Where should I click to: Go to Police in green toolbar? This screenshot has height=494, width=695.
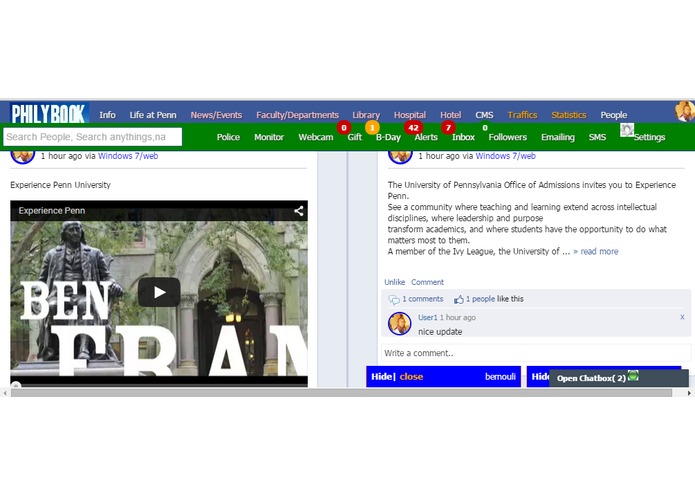[x=228, y=137]
